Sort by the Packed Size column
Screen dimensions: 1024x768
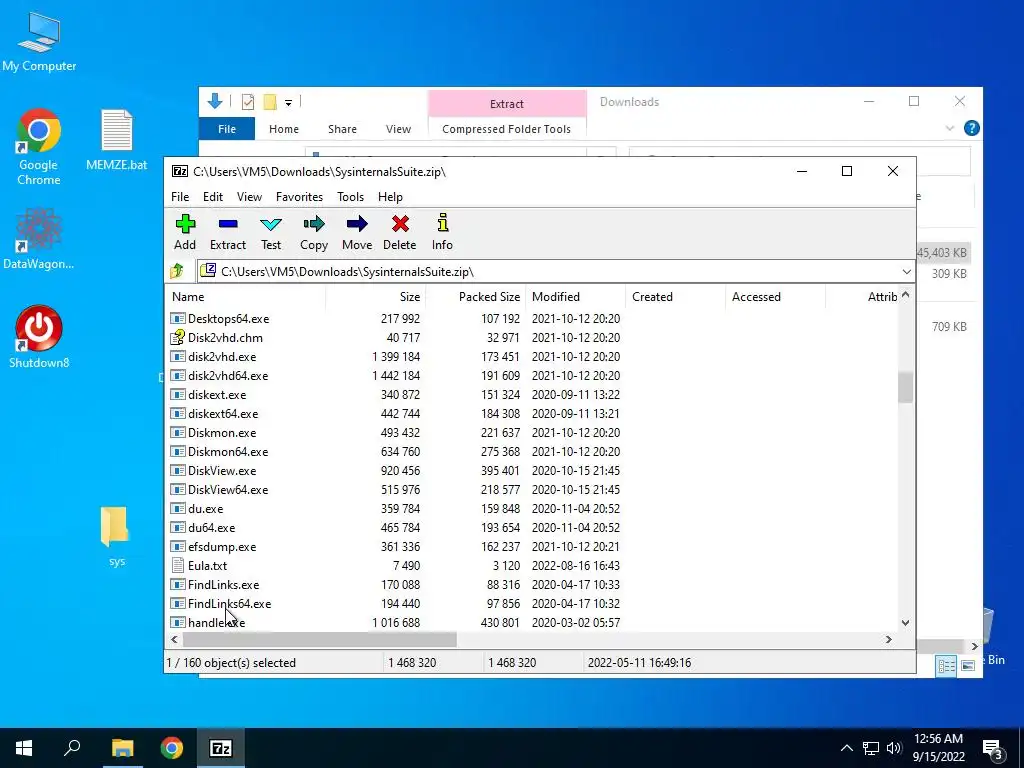point(475,296)
